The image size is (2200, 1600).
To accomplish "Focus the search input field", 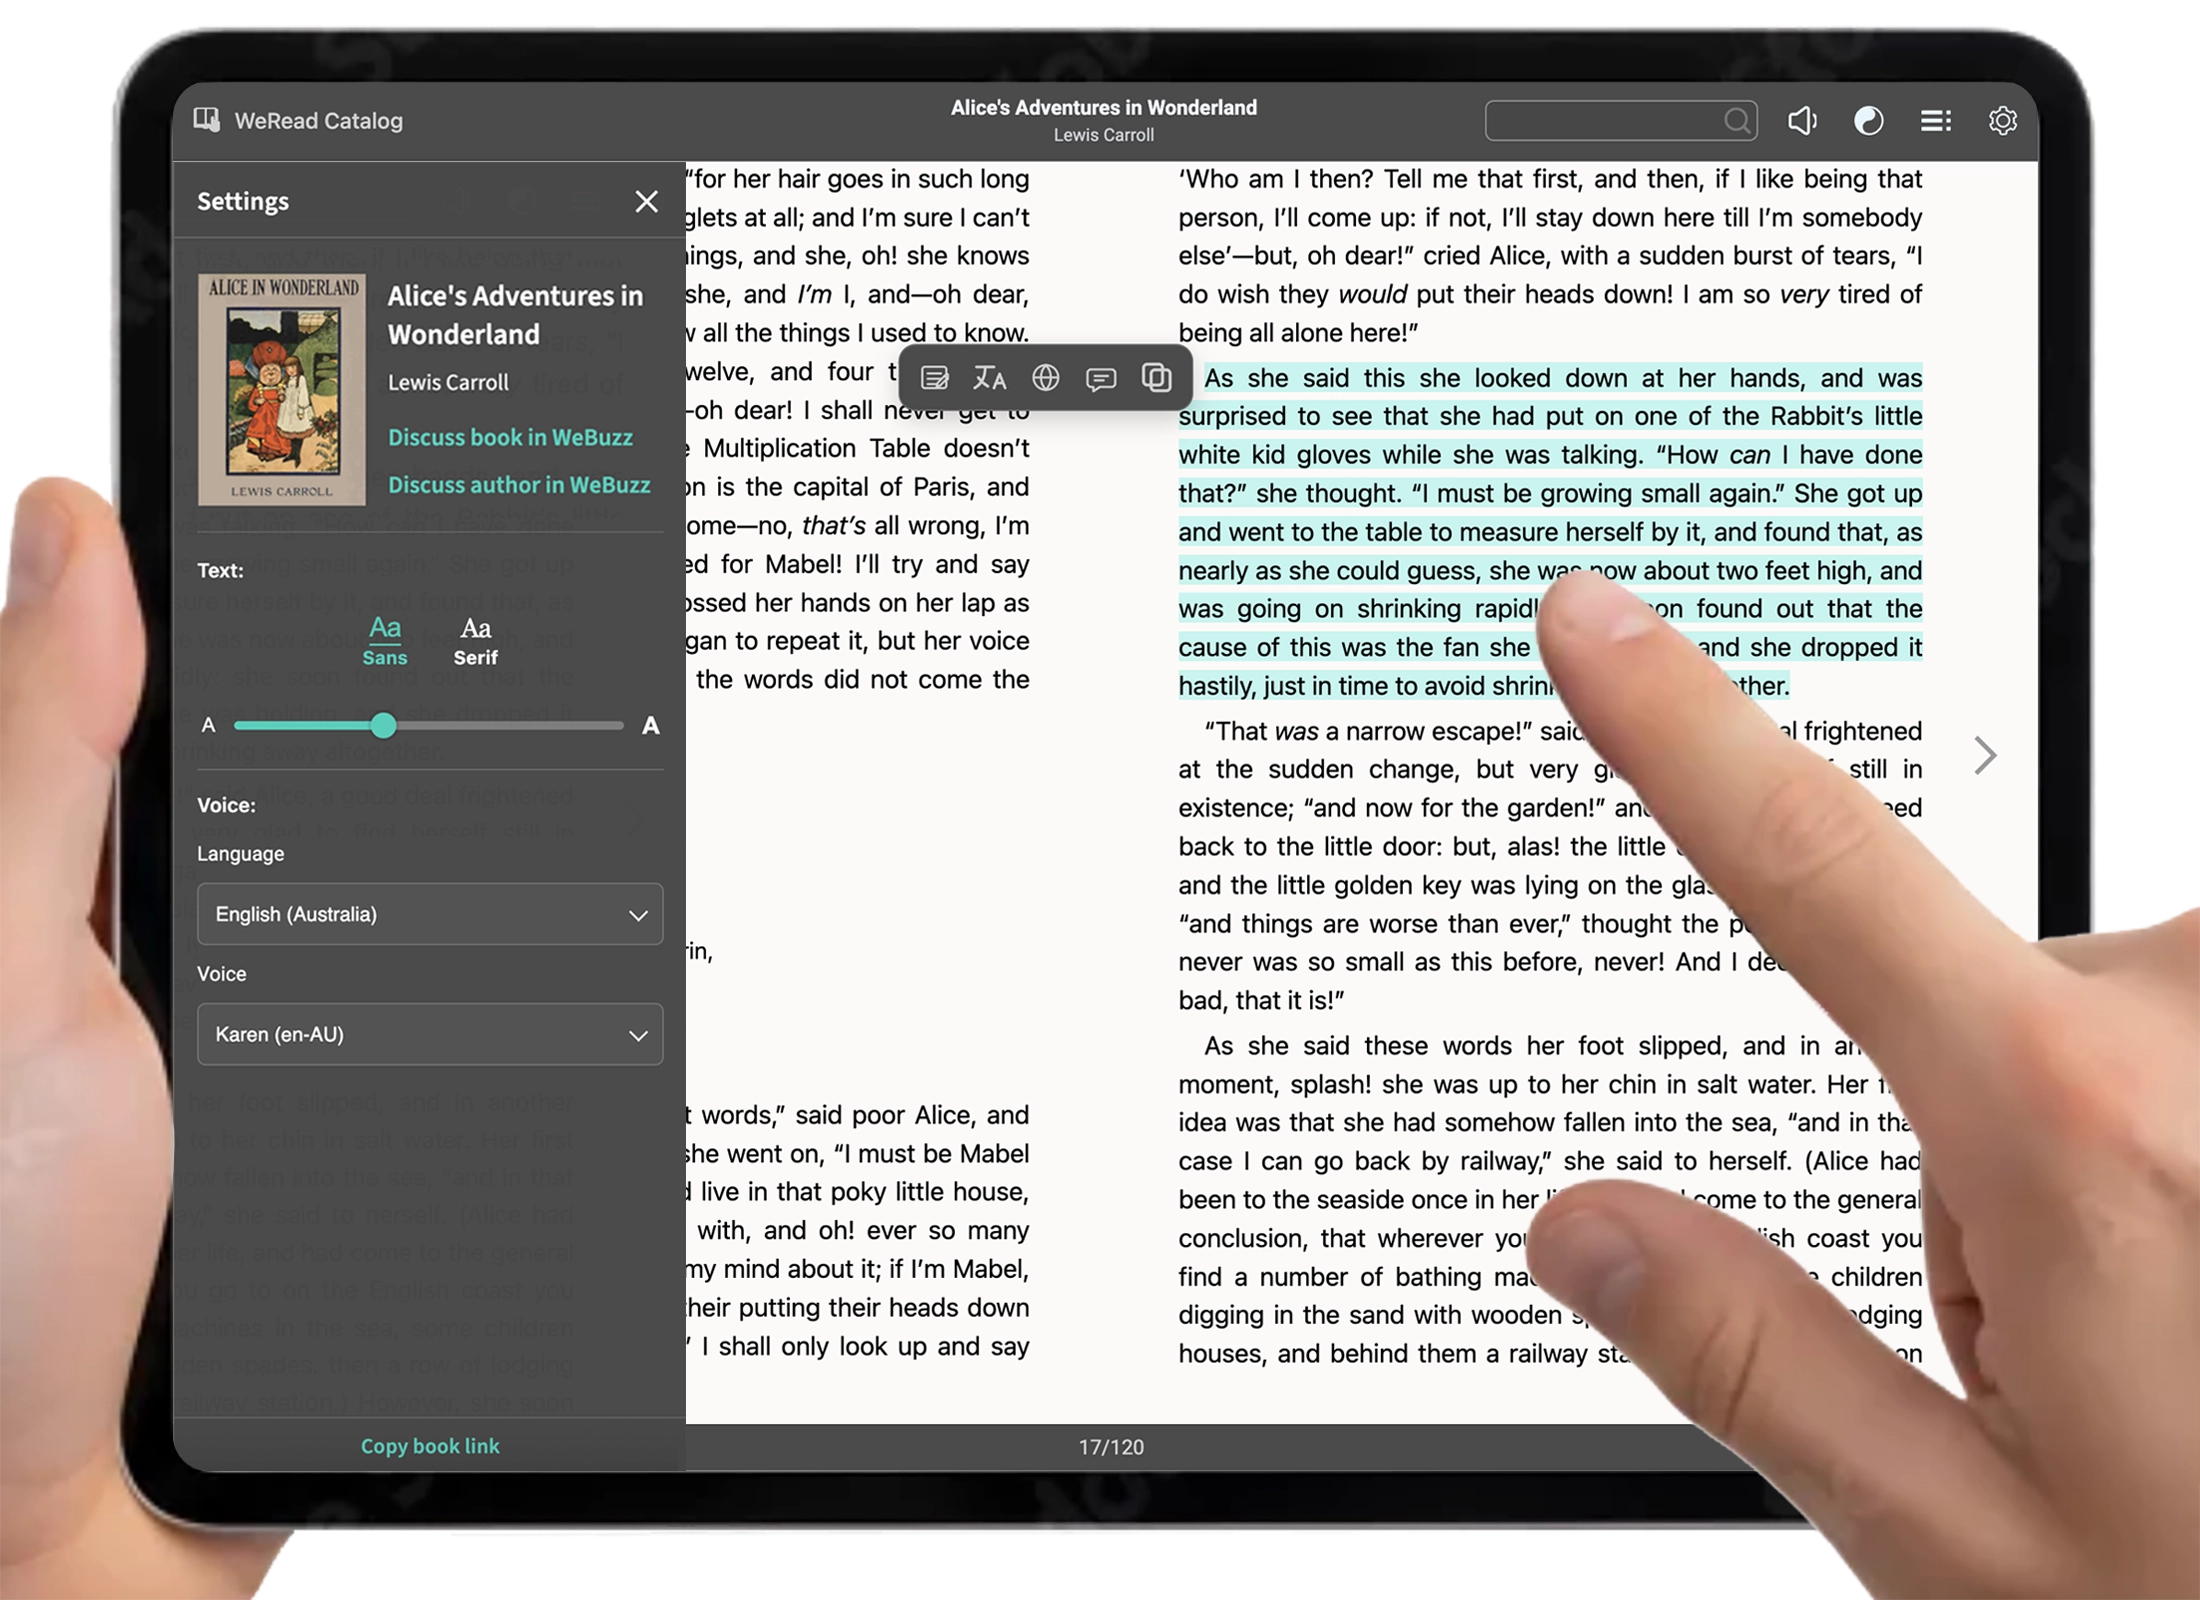I will 1620,121.
